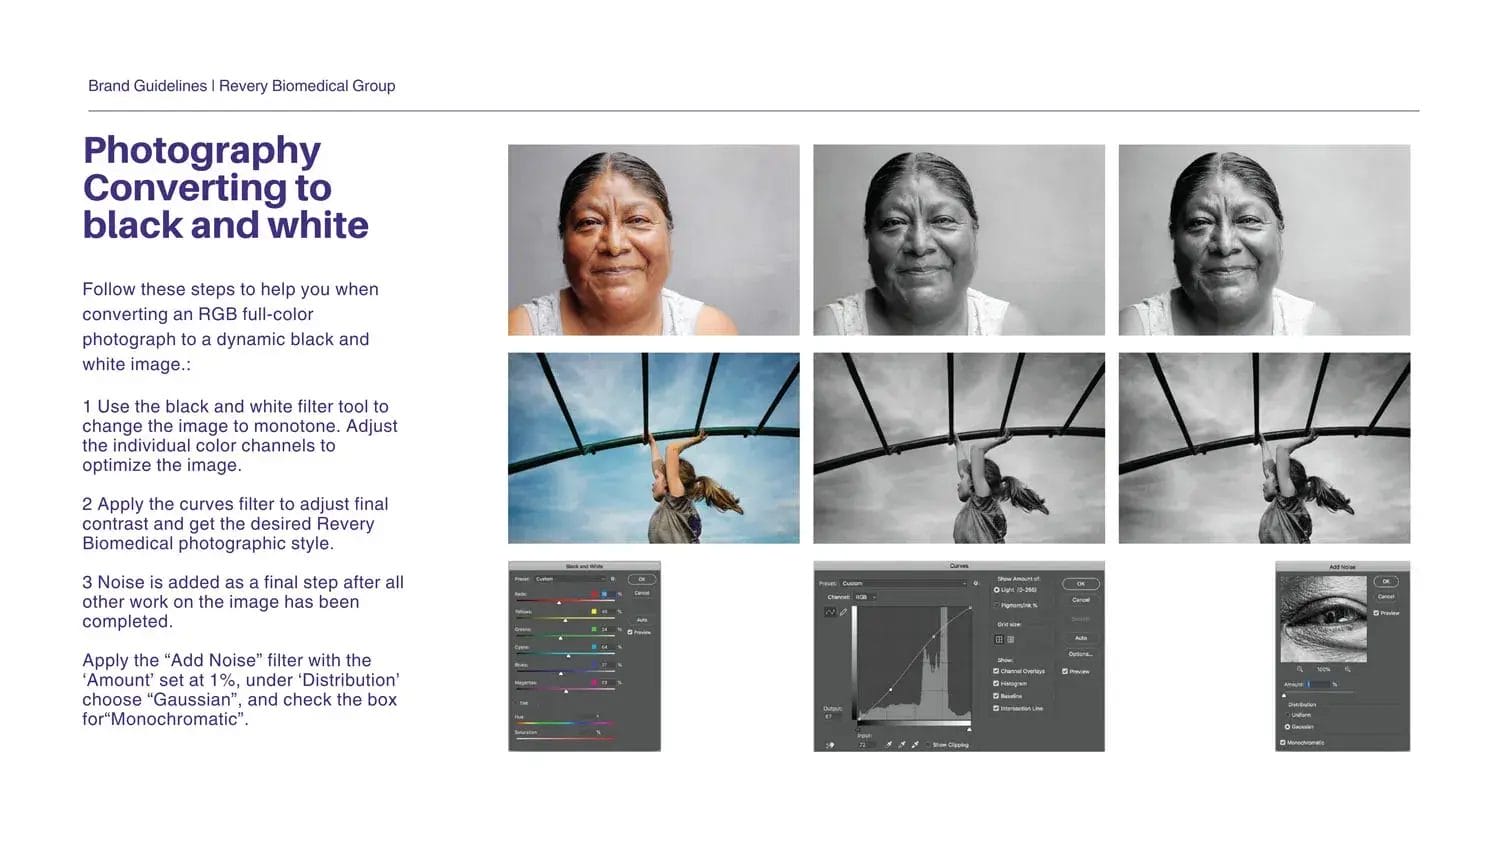
Task: Uncheck Histogram in Curves dialog
Action: point(996,684)
